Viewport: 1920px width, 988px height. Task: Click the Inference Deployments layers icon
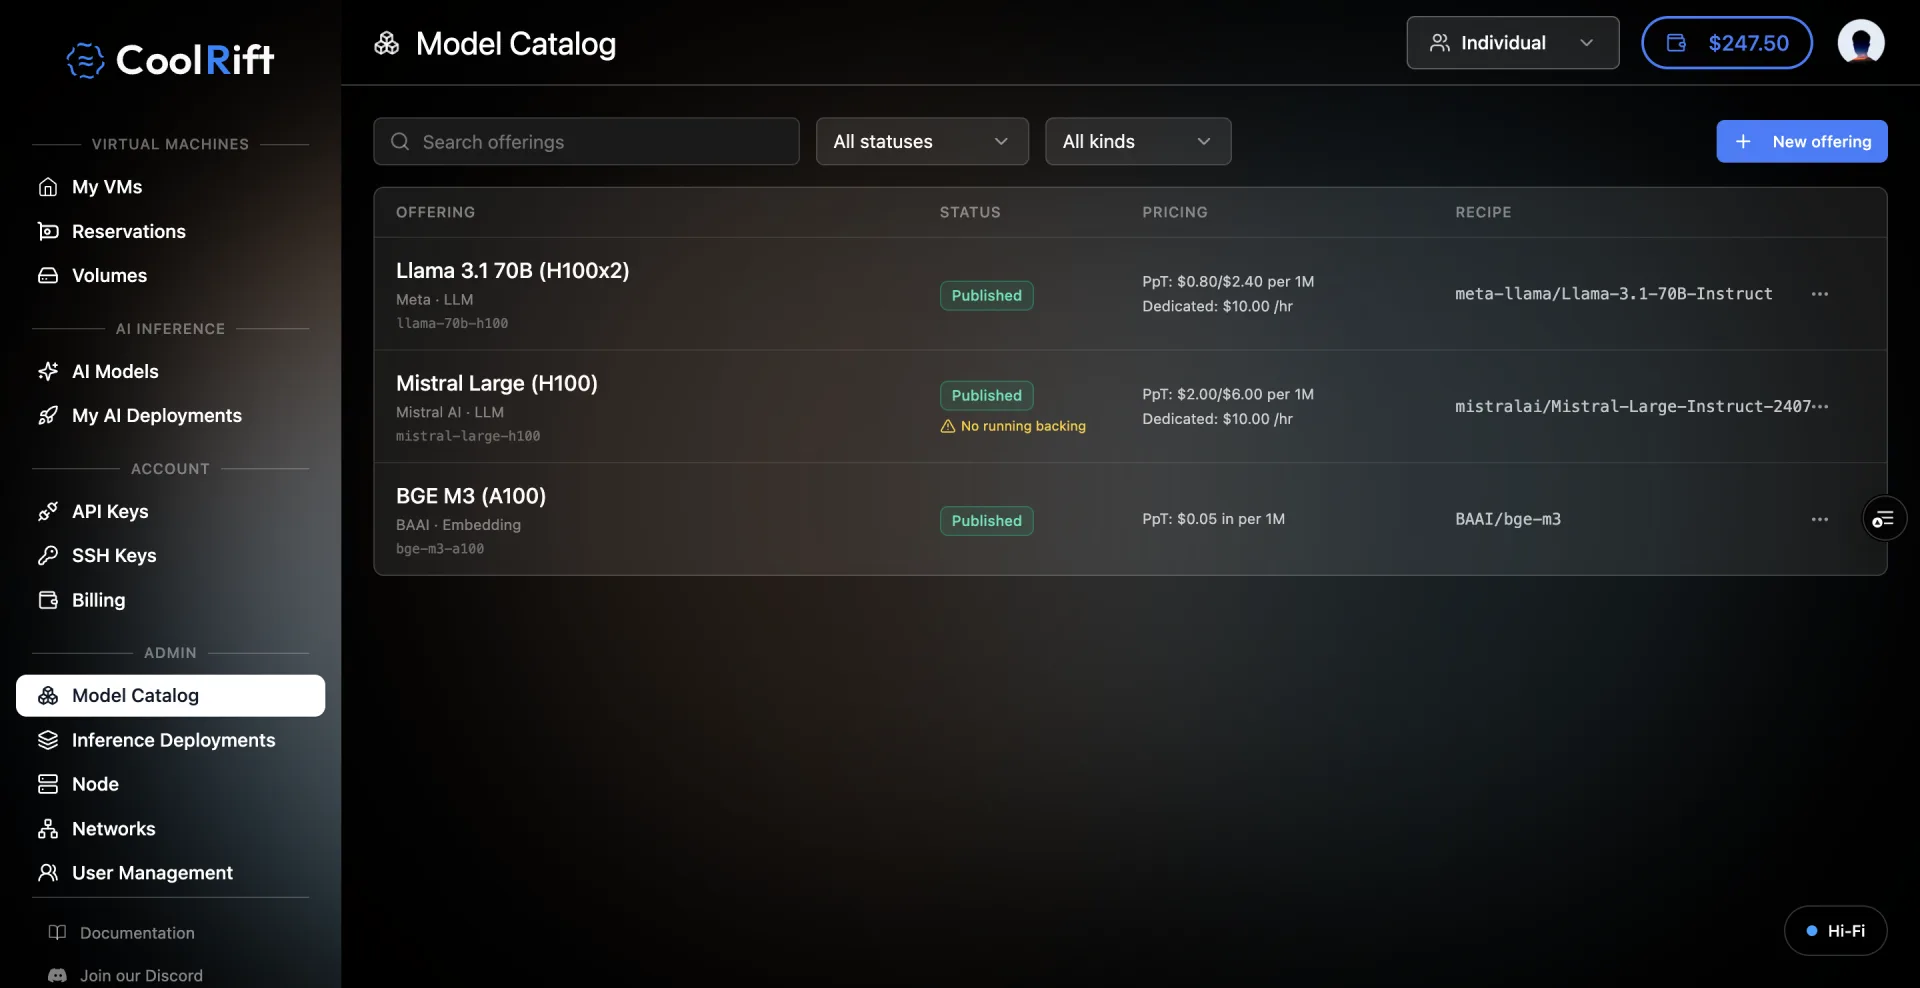pyautogui.click(x=48, y=740)
